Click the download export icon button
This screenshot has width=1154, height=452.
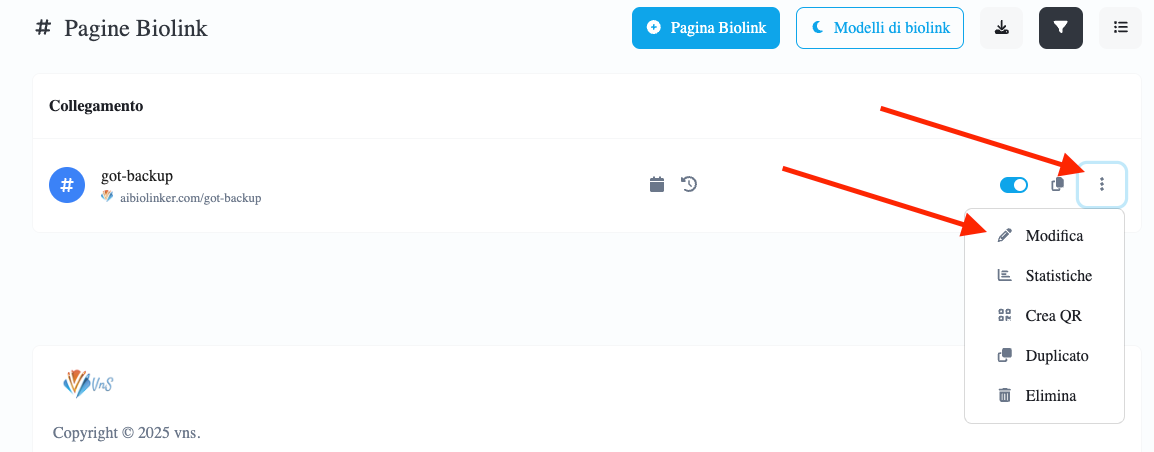point(1001,28)
